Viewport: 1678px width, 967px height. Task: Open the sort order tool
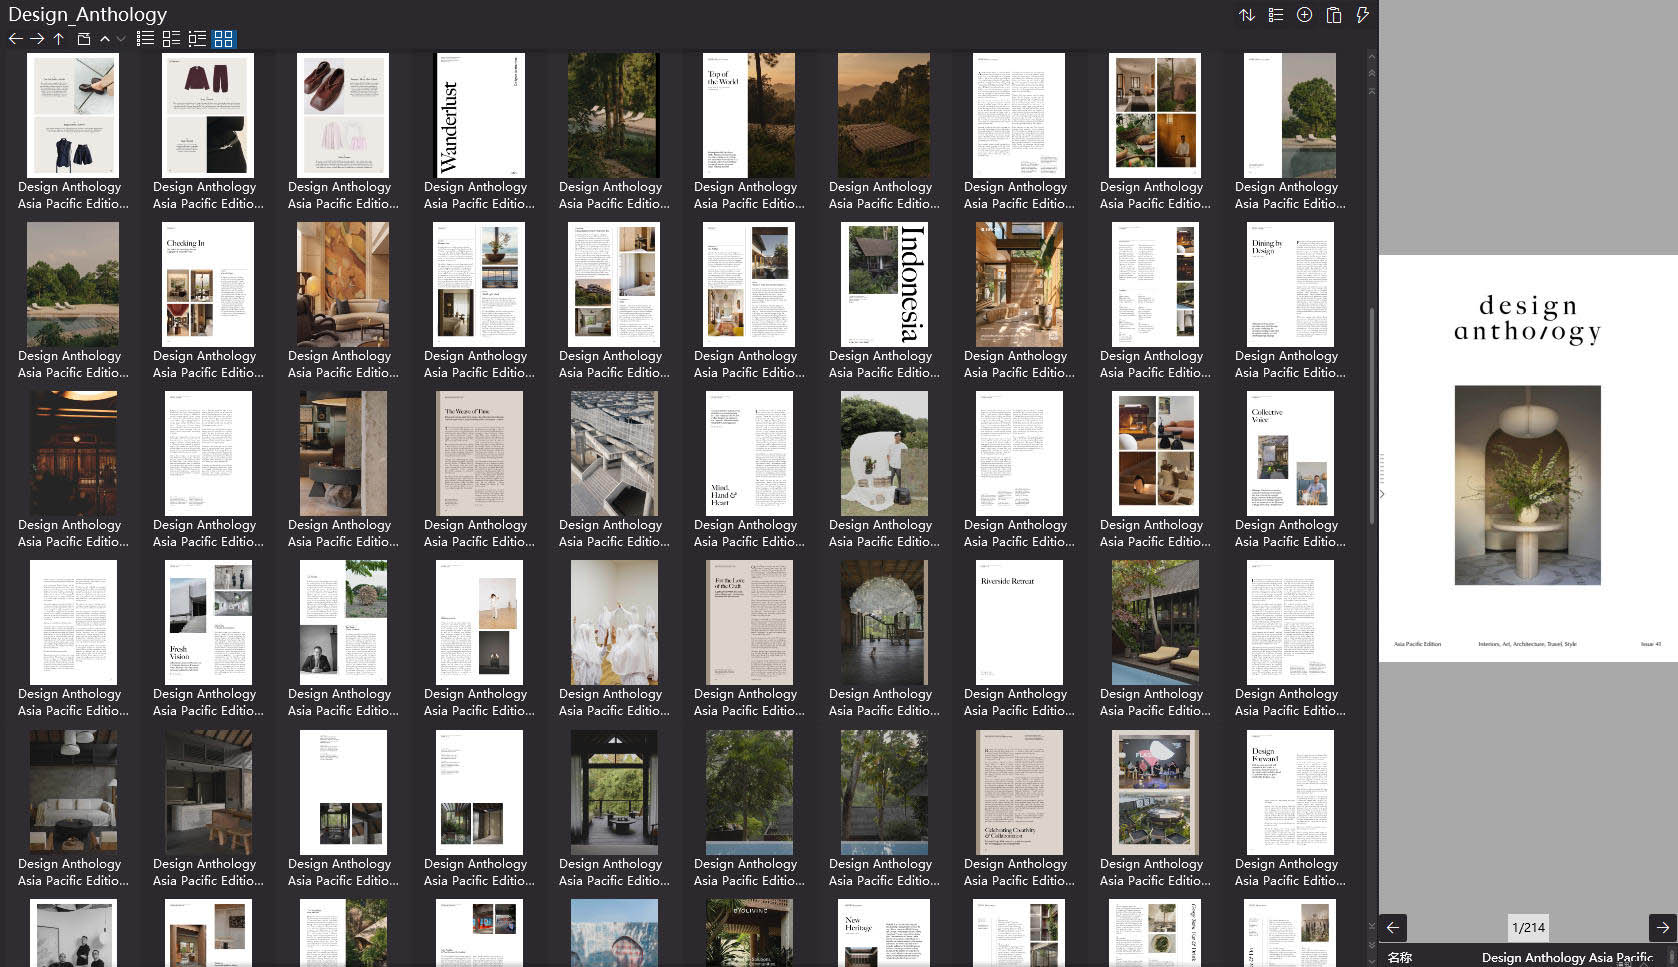[1247, 16]
